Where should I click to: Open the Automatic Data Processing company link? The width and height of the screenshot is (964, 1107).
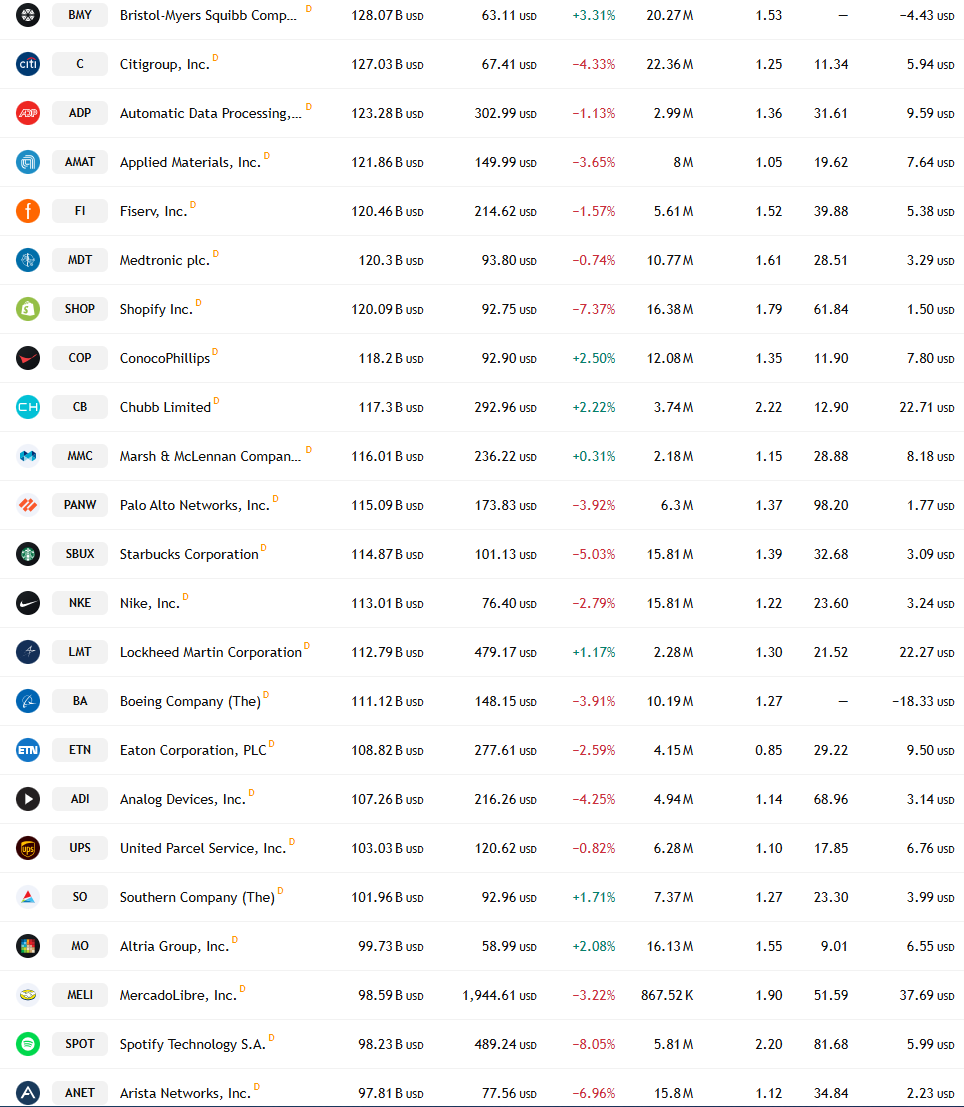(x=210, y=114)
